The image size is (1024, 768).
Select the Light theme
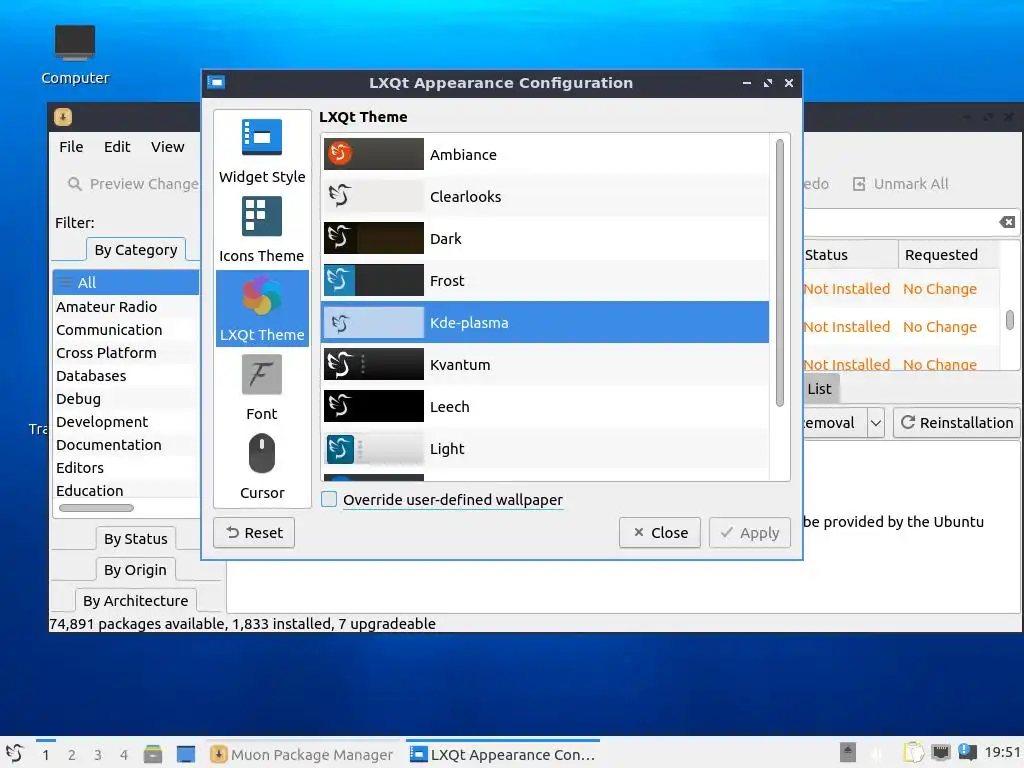545,449
